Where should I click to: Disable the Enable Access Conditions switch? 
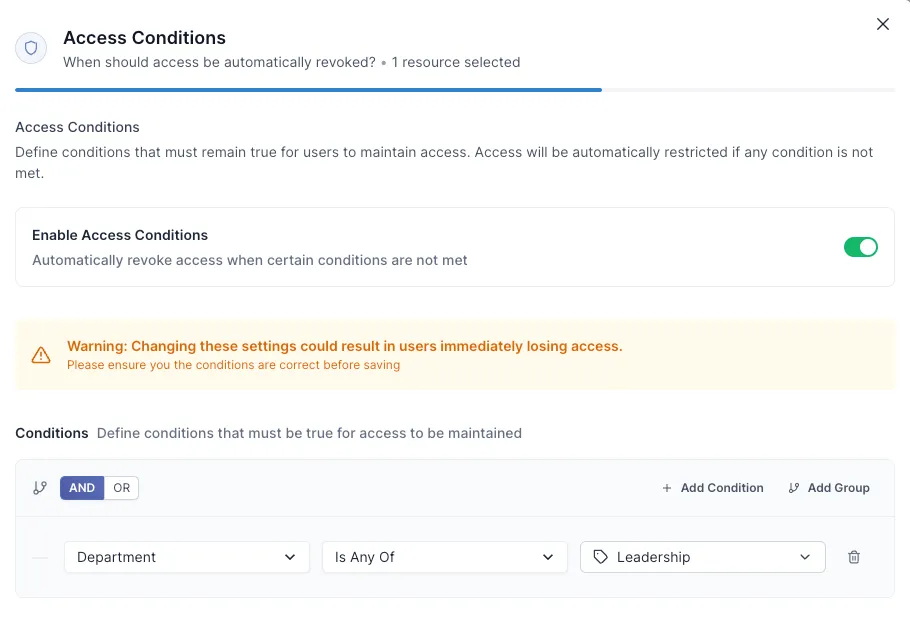pos(860,247)
